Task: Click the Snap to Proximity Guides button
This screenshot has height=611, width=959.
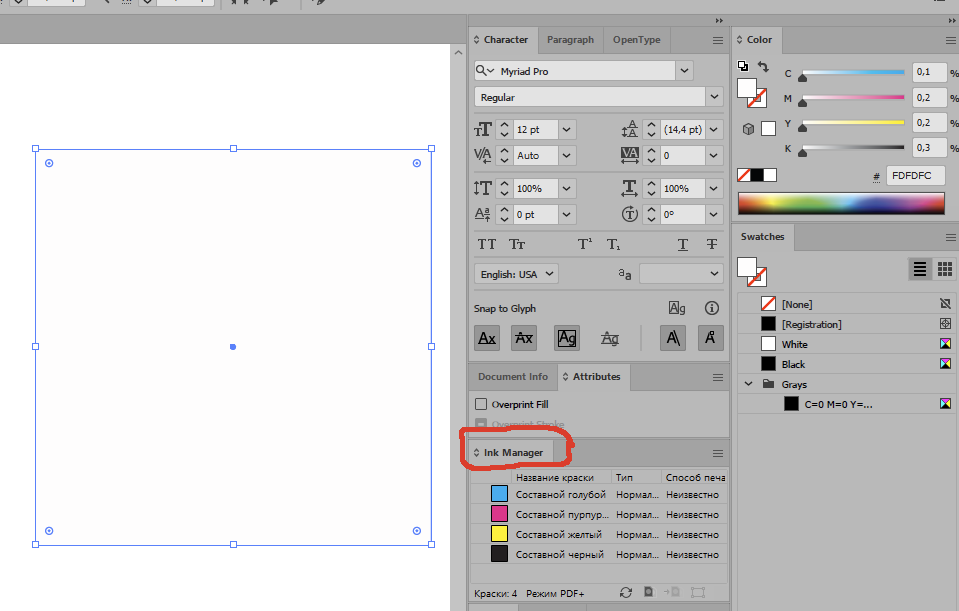Action: (610, 338)
